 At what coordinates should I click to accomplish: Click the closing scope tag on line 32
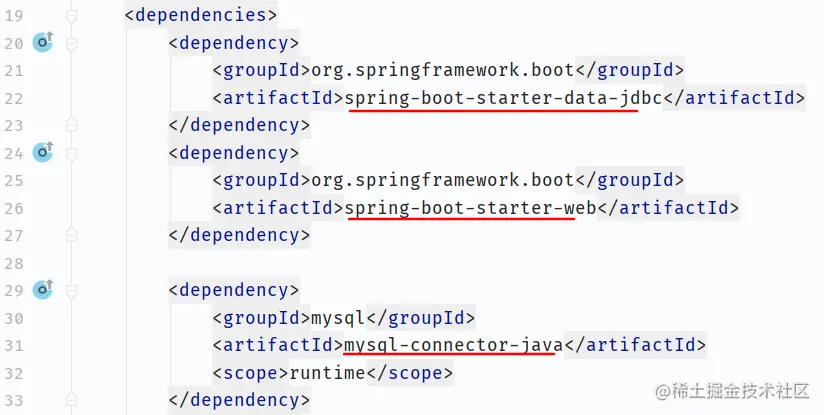pos(409,373)
